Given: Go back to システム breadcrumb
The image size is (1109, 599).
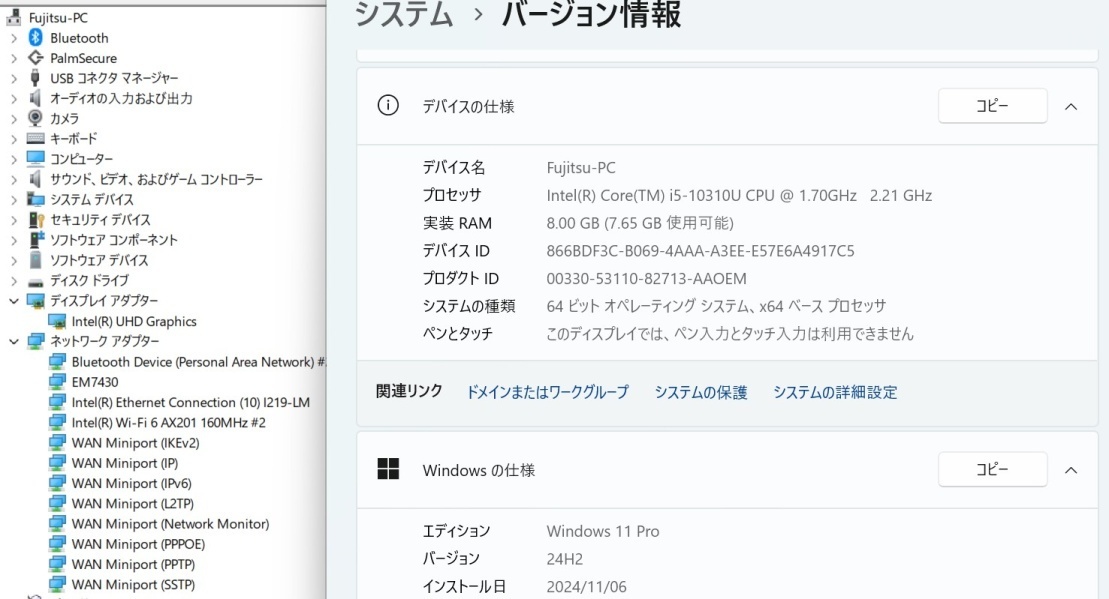Looking at the screenshot, I should click(403, 14).
